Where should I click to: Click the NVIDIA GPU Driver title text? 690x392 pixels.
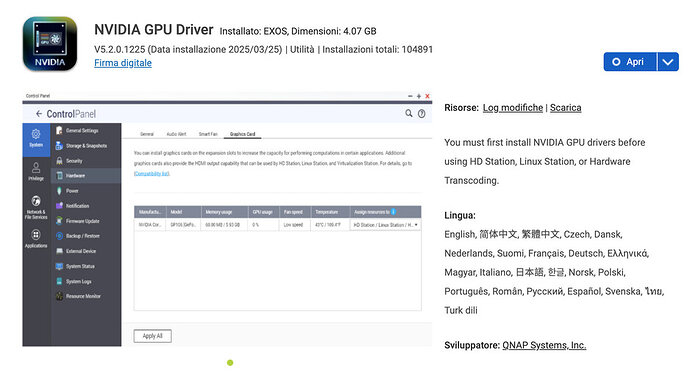(154, 29)
